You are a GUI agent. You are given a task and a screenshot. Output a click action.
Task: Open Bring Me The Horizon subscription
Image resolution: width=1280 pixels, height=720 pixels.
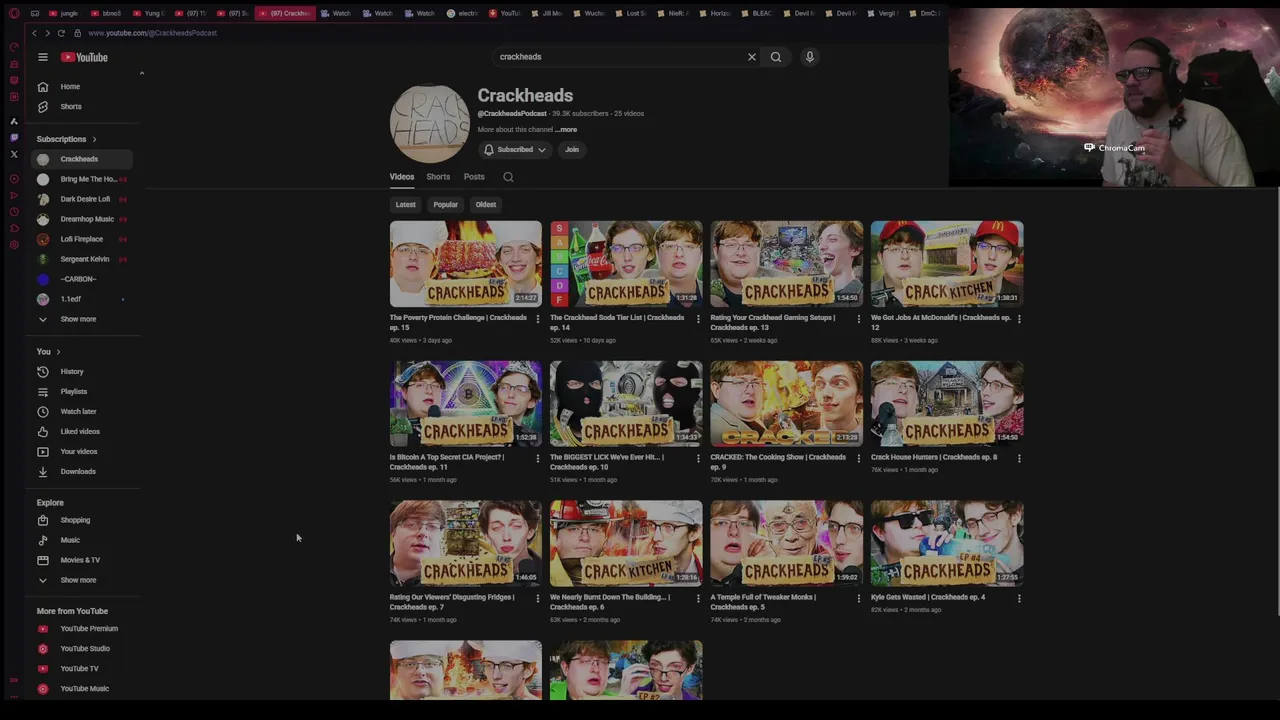coord(80,179)
